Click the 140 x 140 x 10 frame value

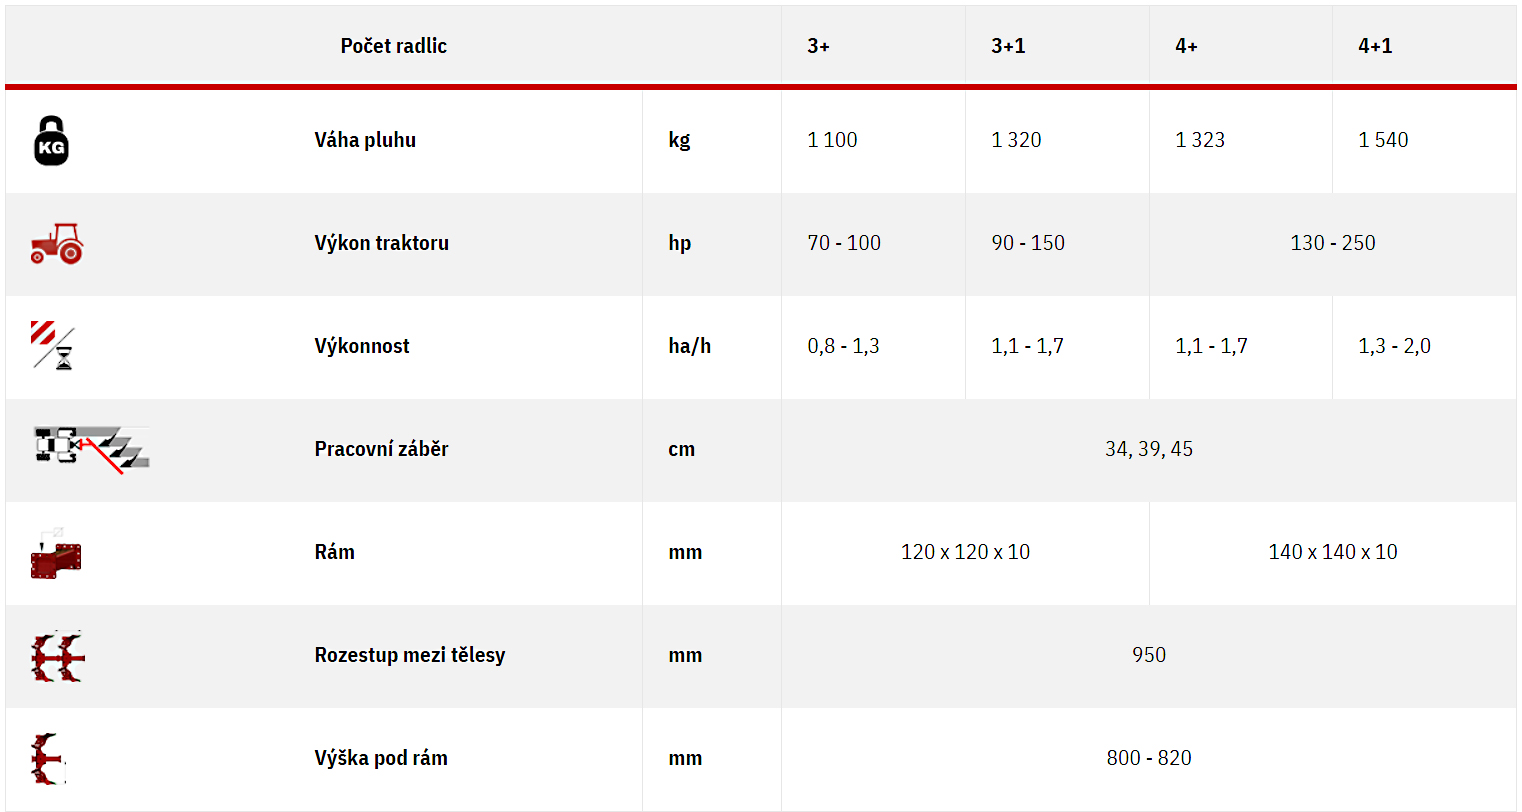[1333, 552]
